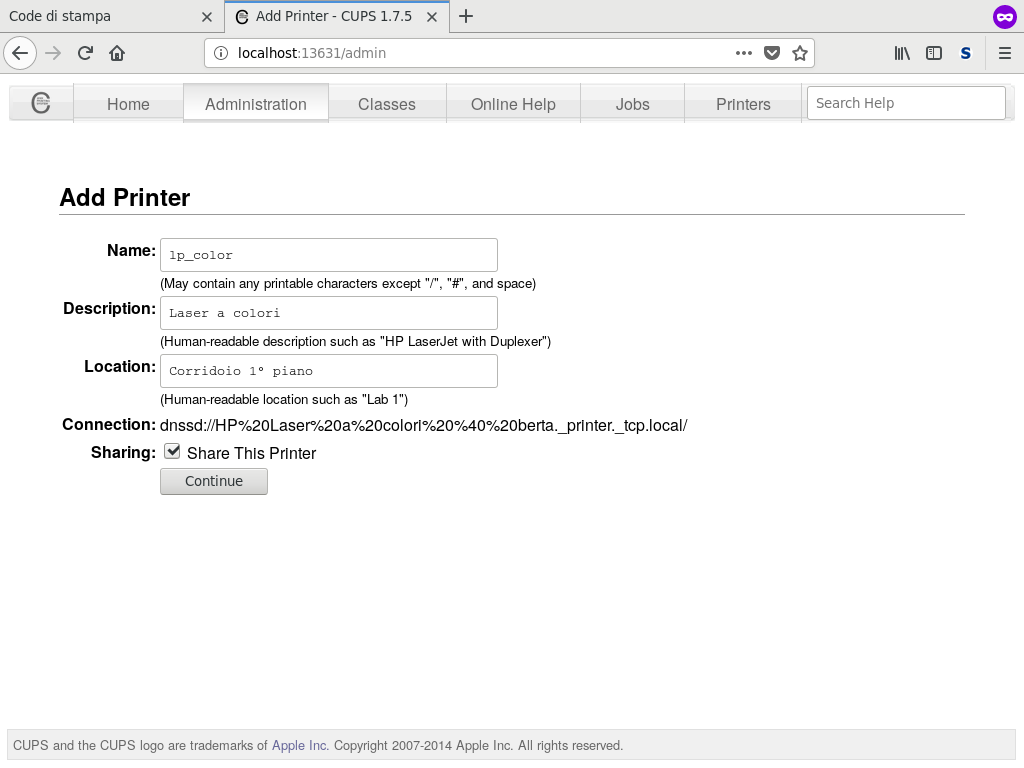Click the Description field with Laser a colori

click(328, 313)
